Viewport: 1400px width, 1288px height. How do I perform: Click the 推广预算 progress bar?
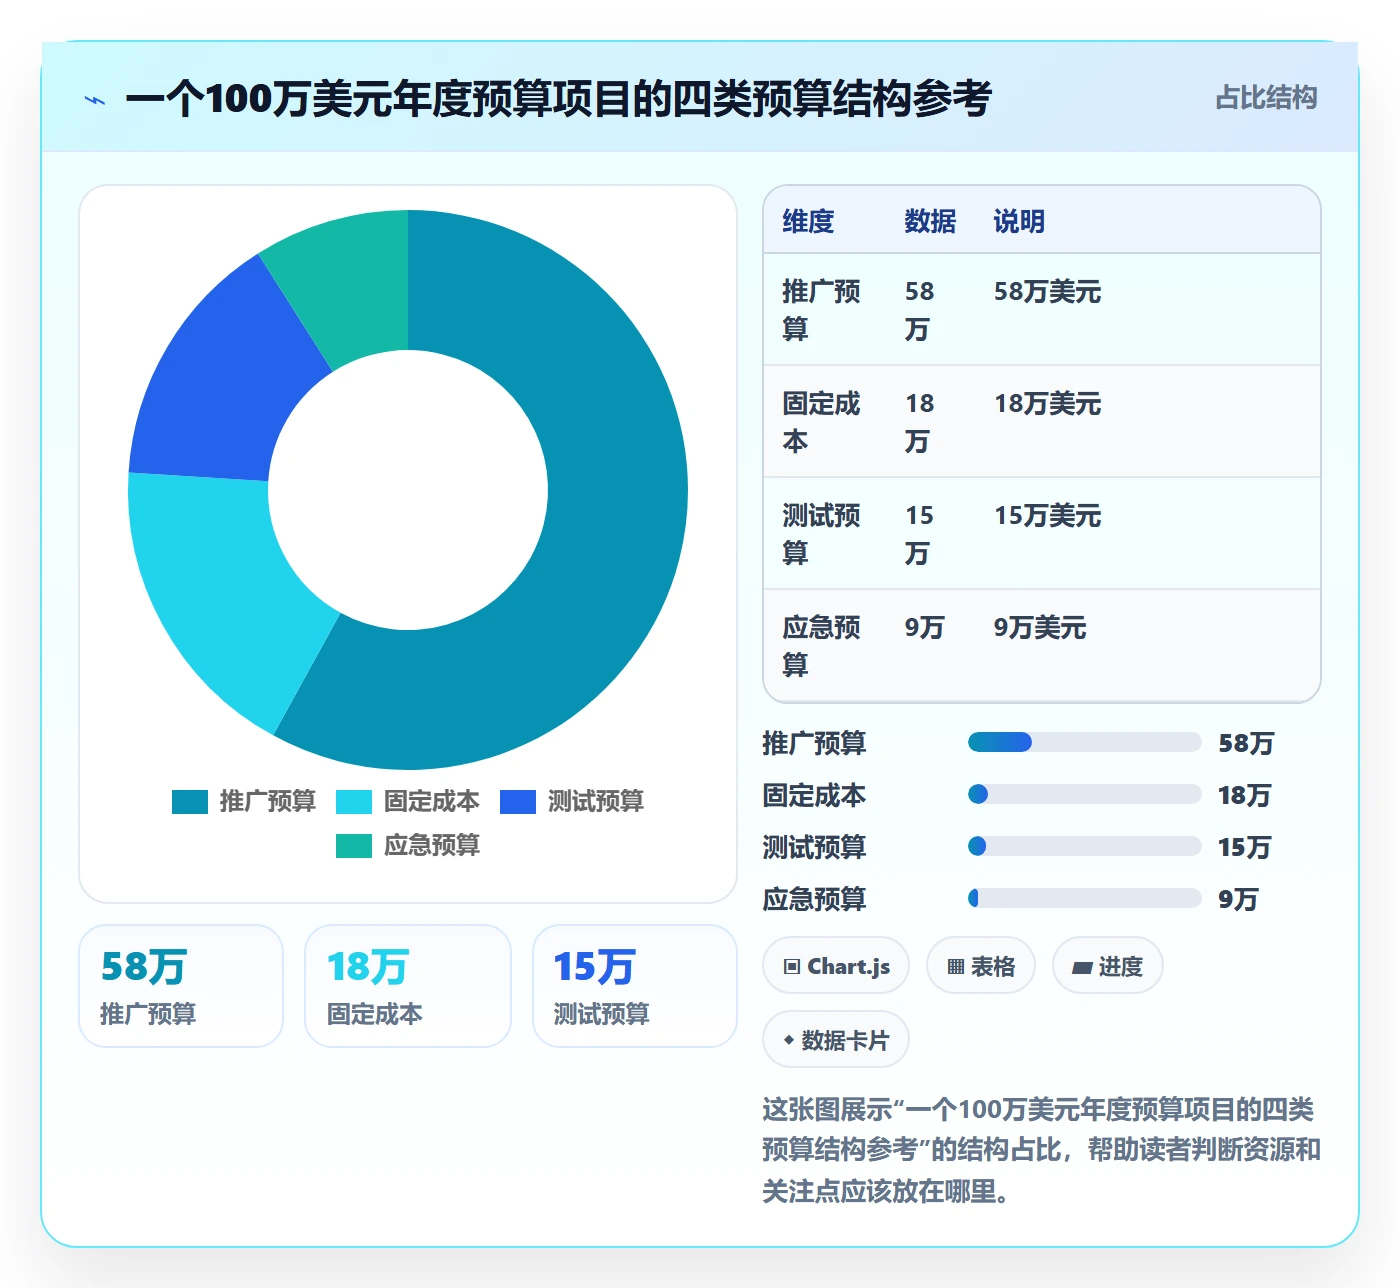(x=1084, y=742)
